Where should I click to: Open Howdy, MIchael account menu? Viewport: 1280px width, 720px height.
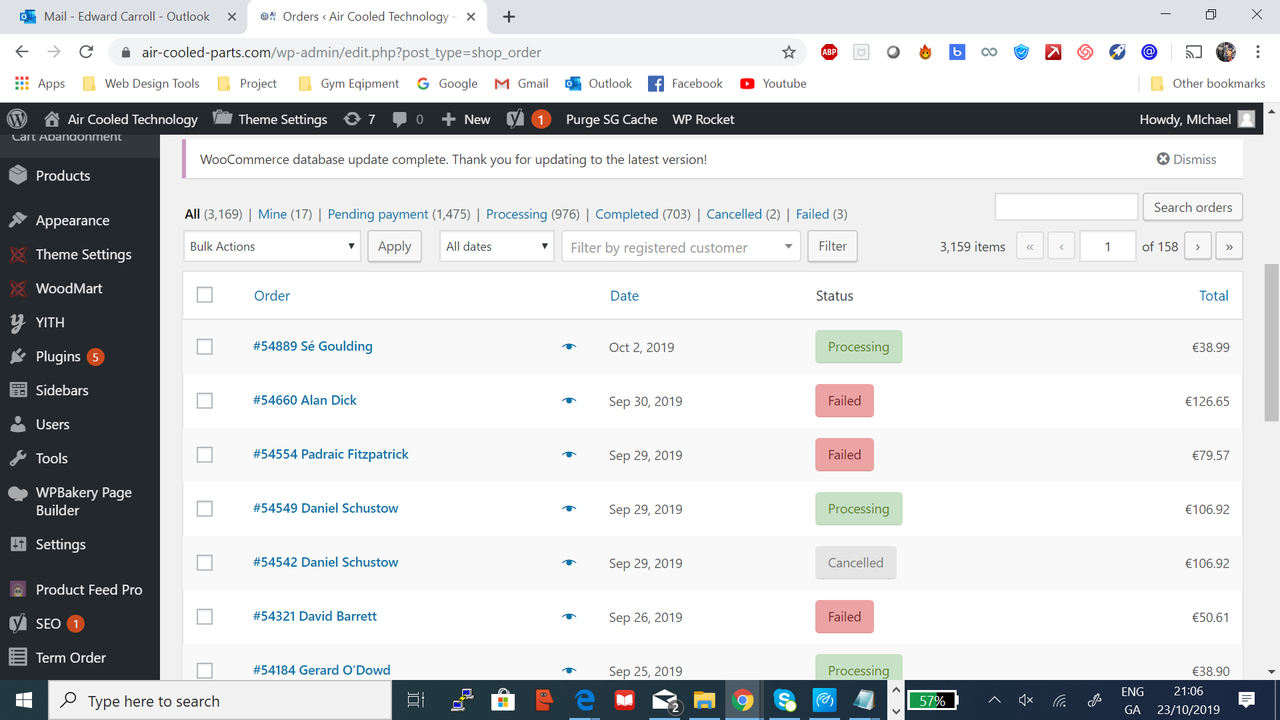pos(1197,119)
